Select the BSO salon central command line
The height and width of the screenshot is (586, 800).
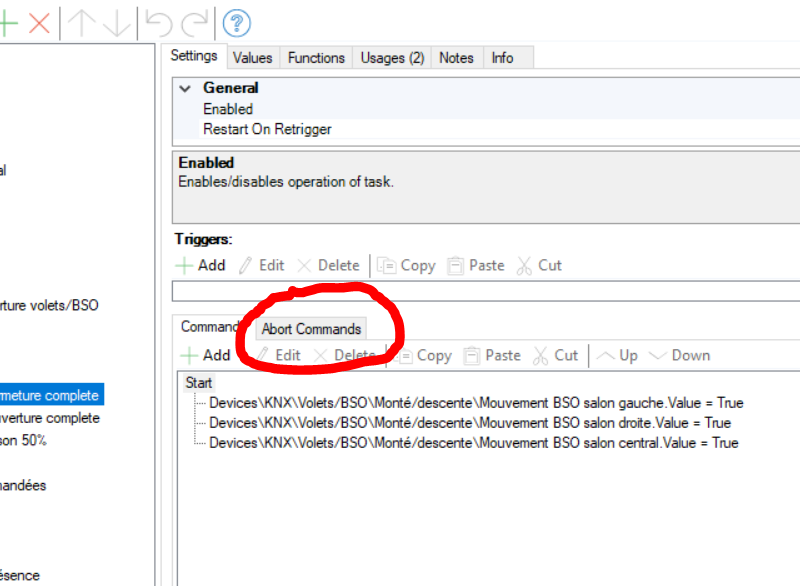(x=473, y=442)
